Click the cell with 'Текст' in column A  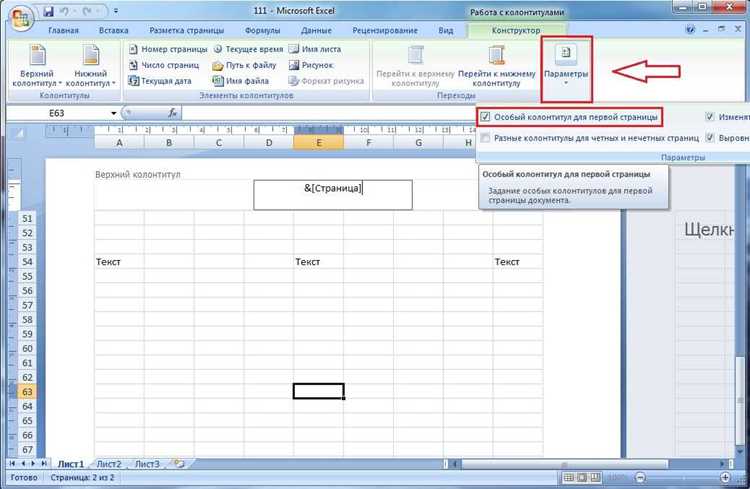click(120, 262)
